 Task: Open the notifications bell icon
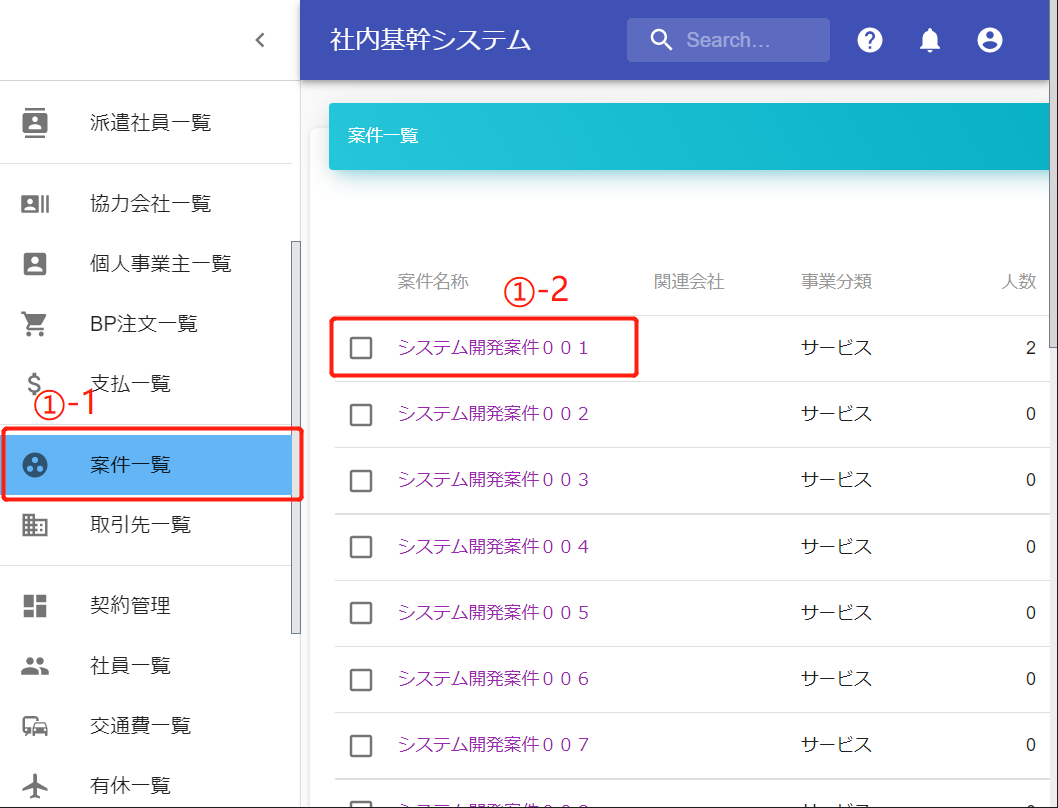[x=930, y=40]
